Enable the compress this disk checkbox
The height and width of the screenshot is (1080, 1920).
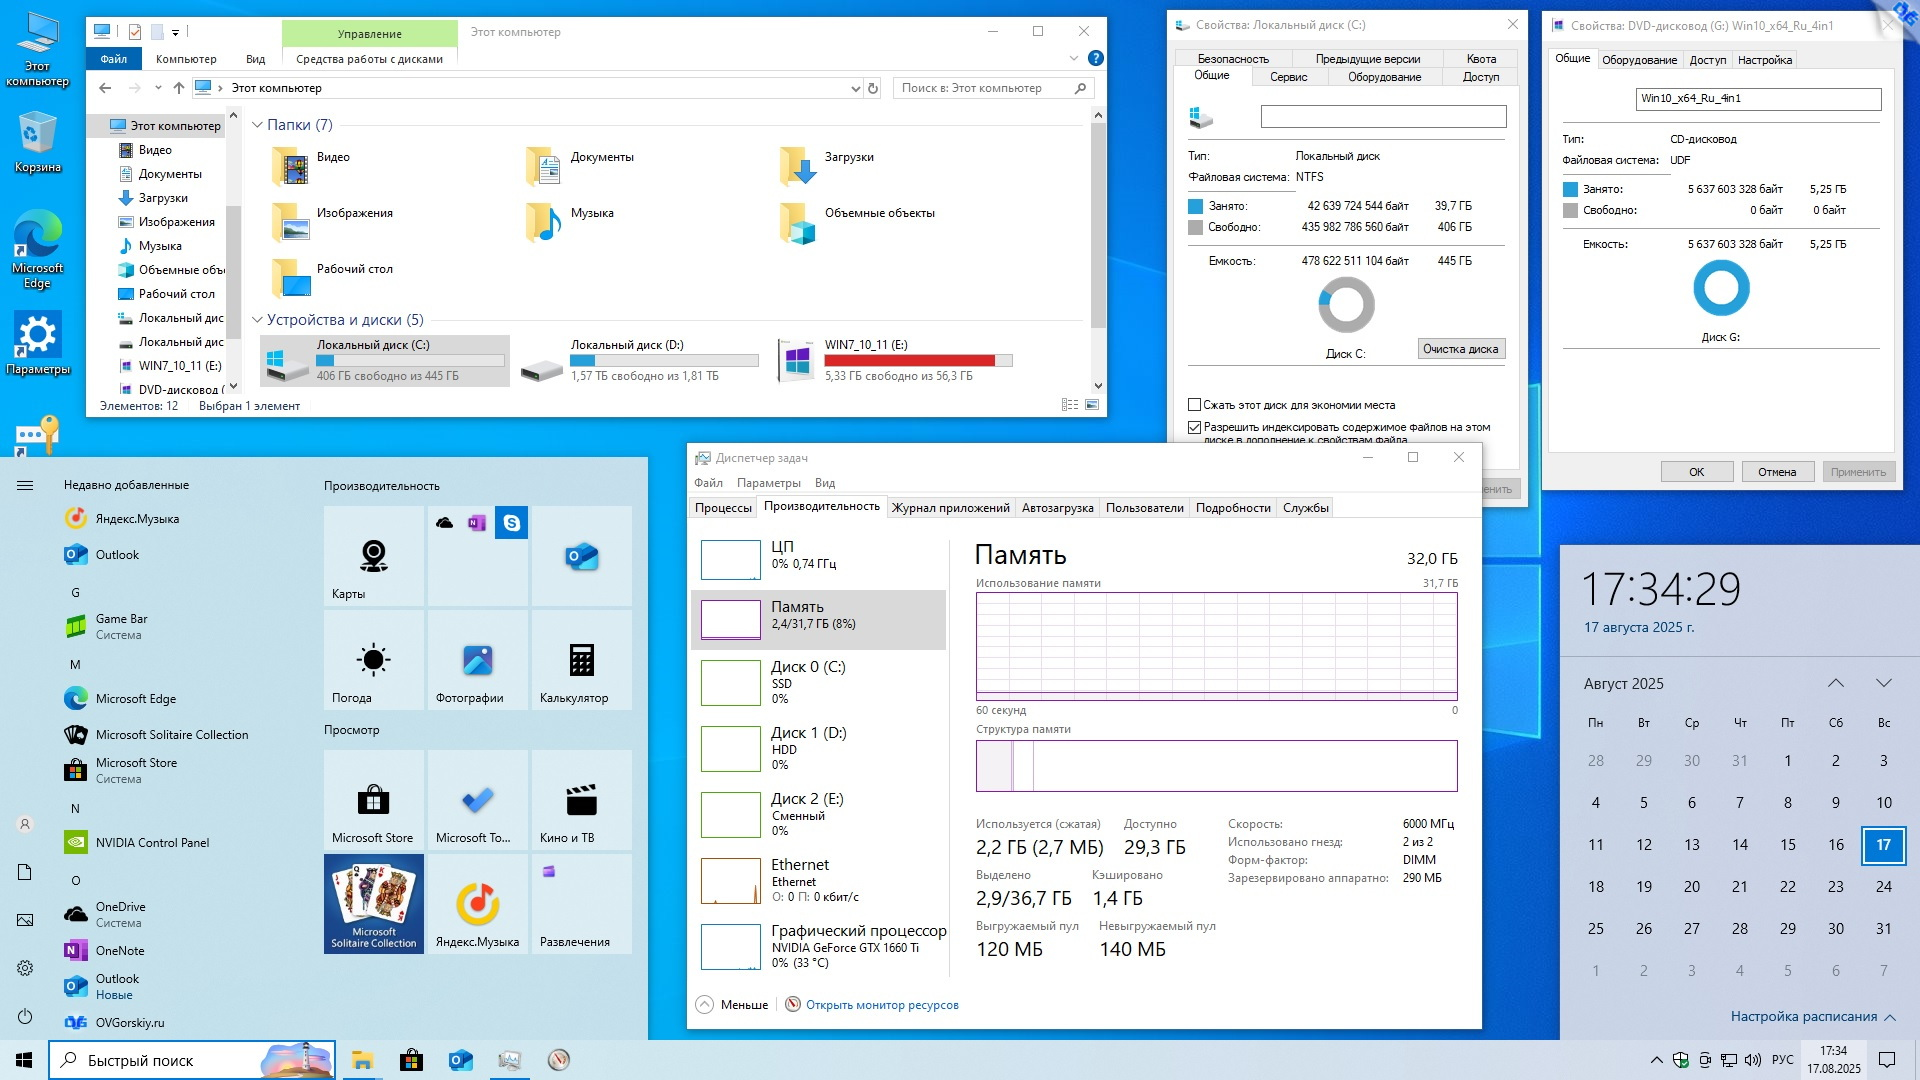click(1194, 405)
